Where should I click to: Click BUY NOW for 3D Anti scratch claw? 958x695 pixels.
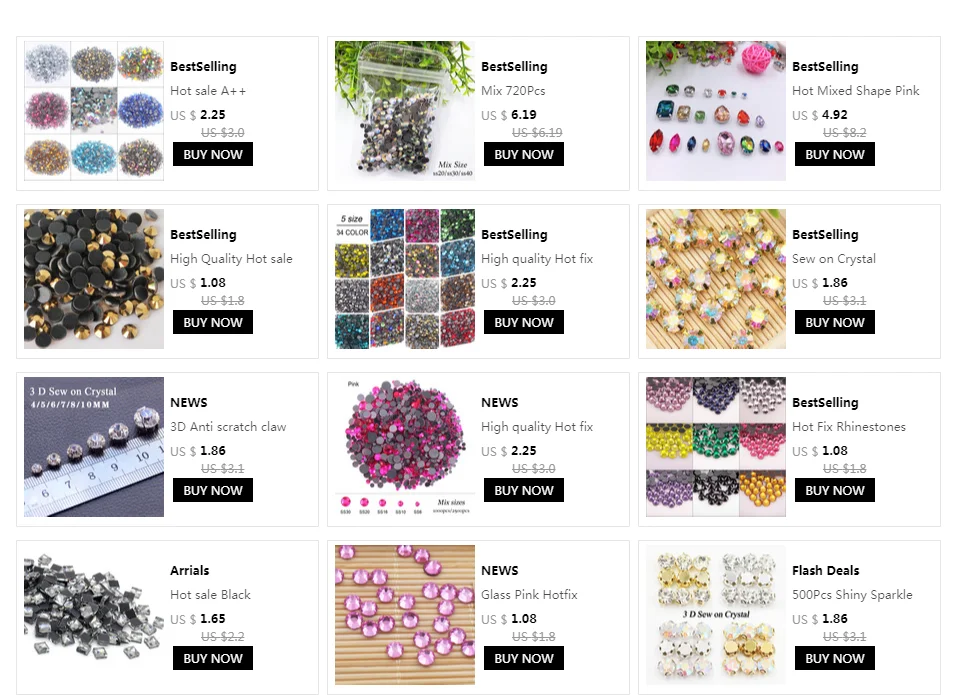[213, 490]
